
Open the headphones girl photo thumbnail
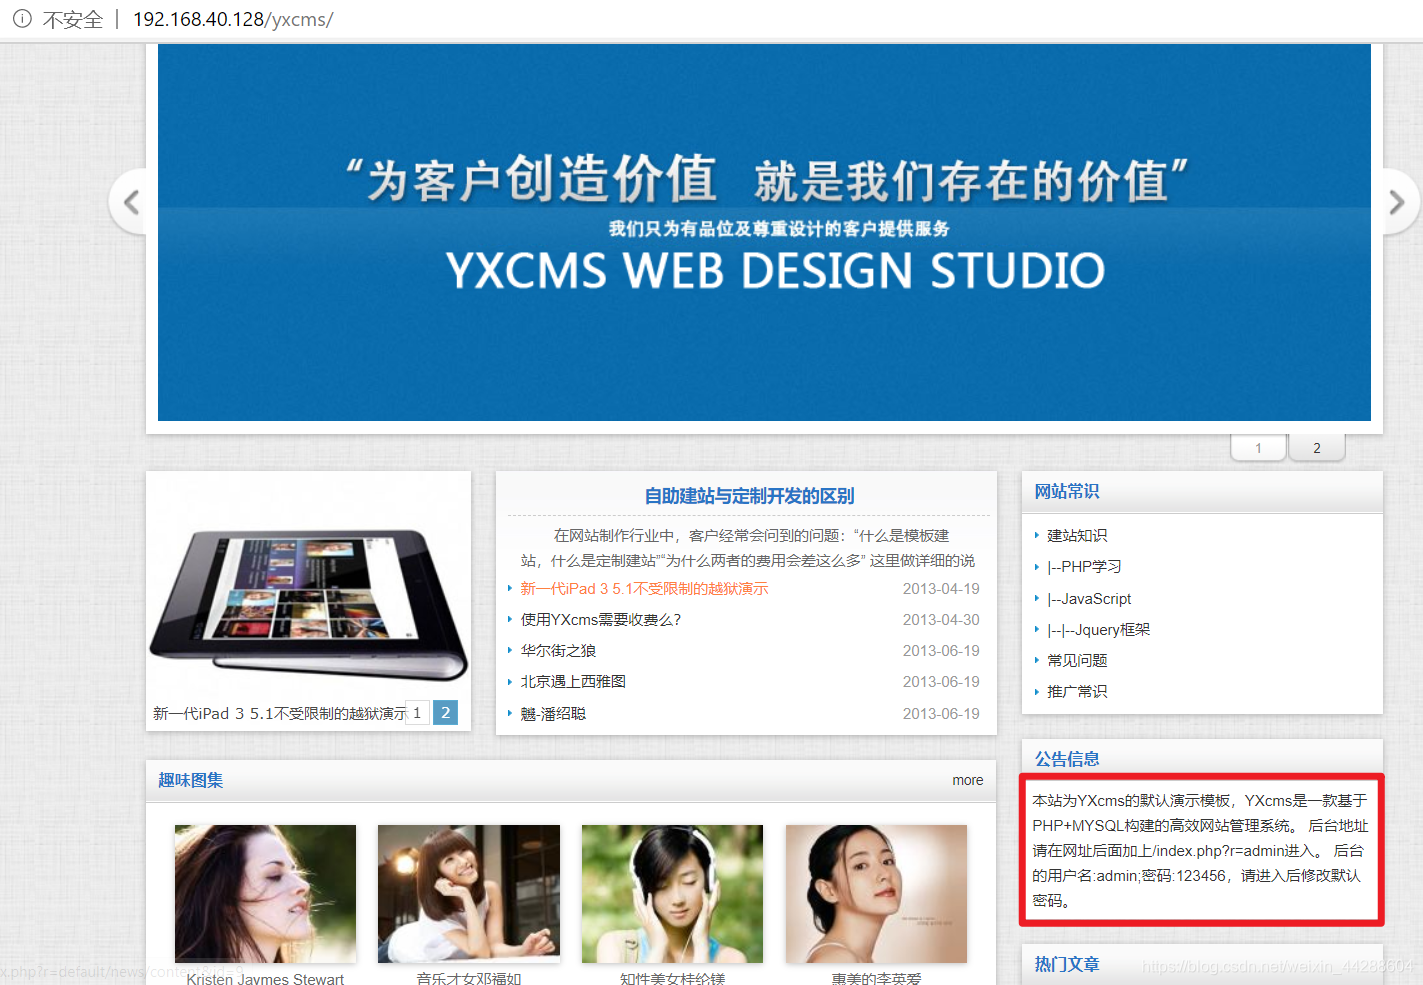pos(672,894)
